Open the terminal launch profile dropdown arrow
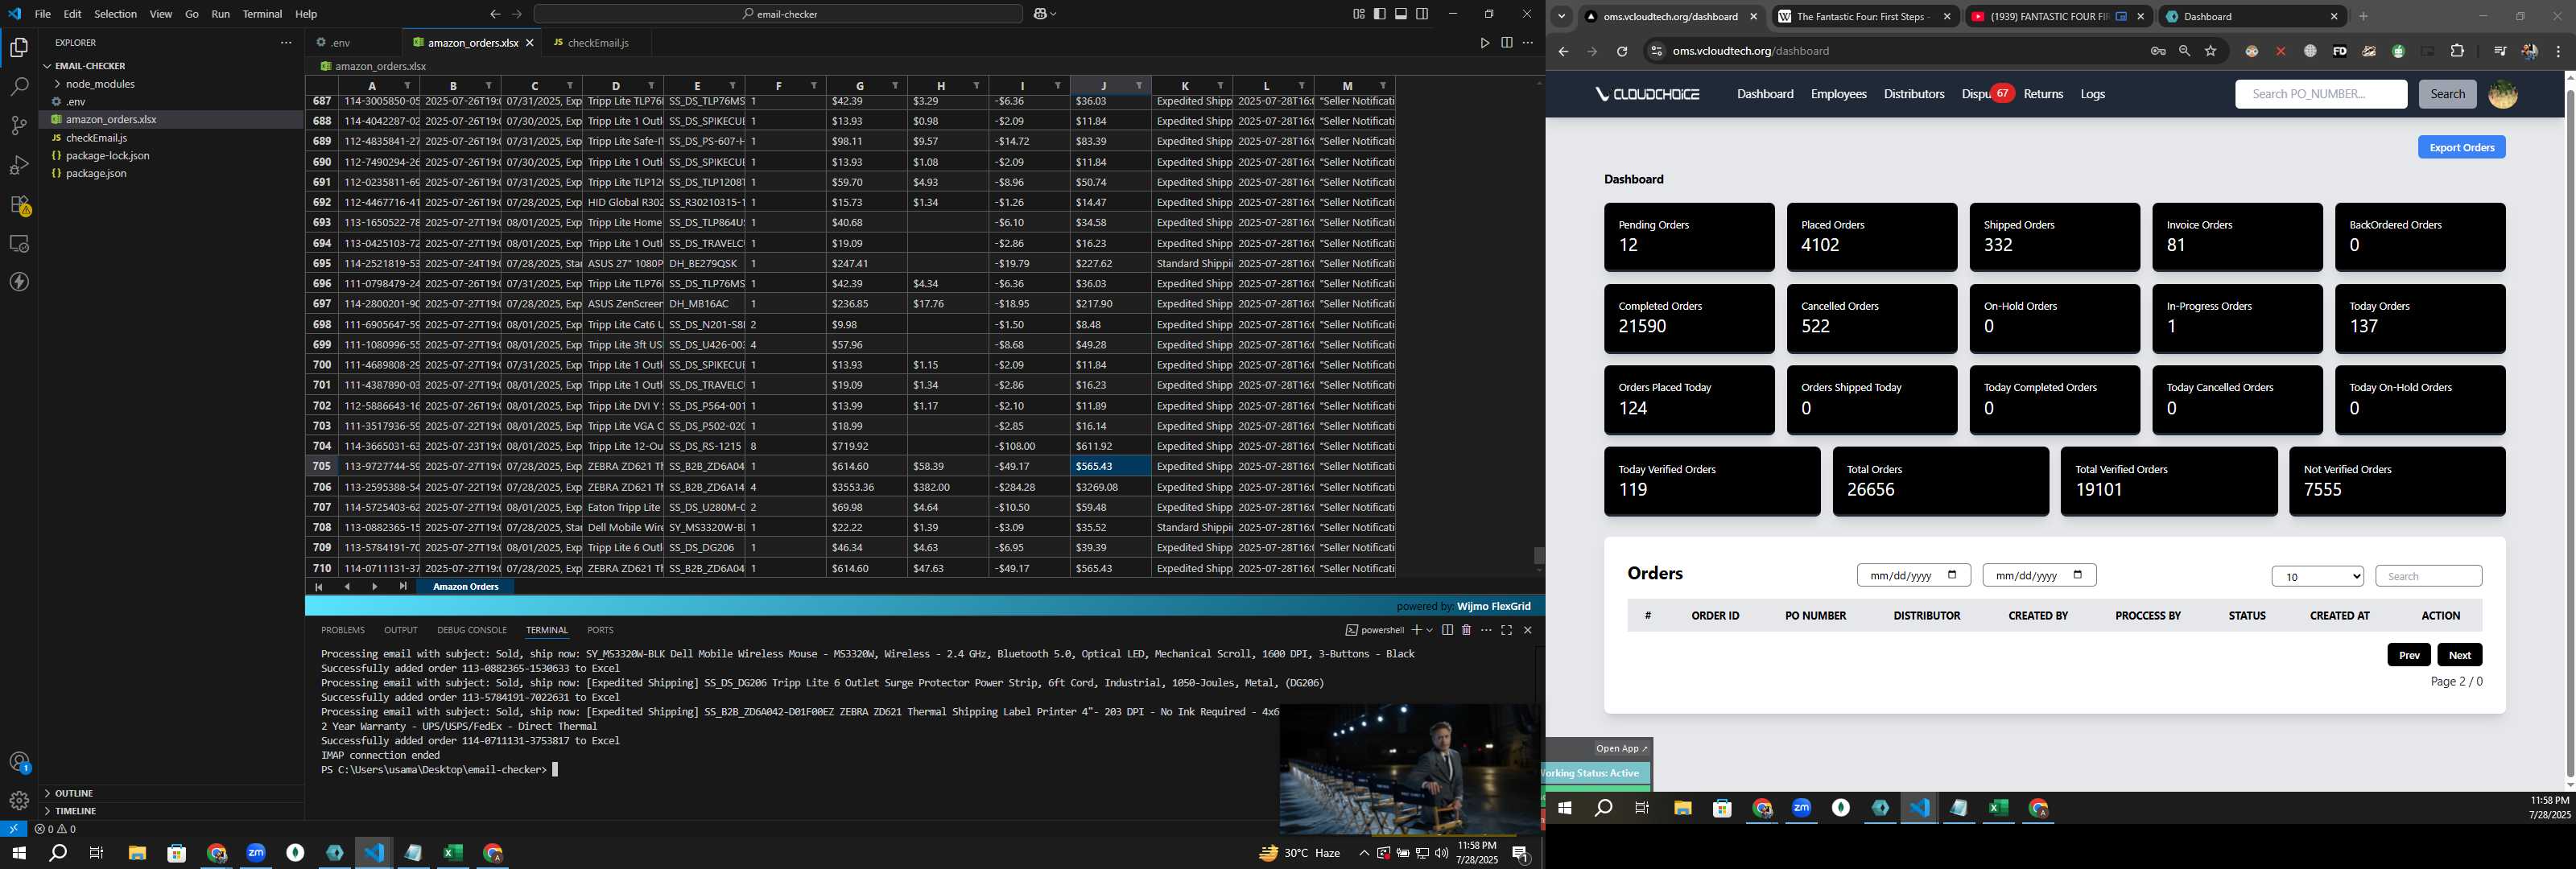This screenshot has height=869, width=2576. [x=1430, y=630]
